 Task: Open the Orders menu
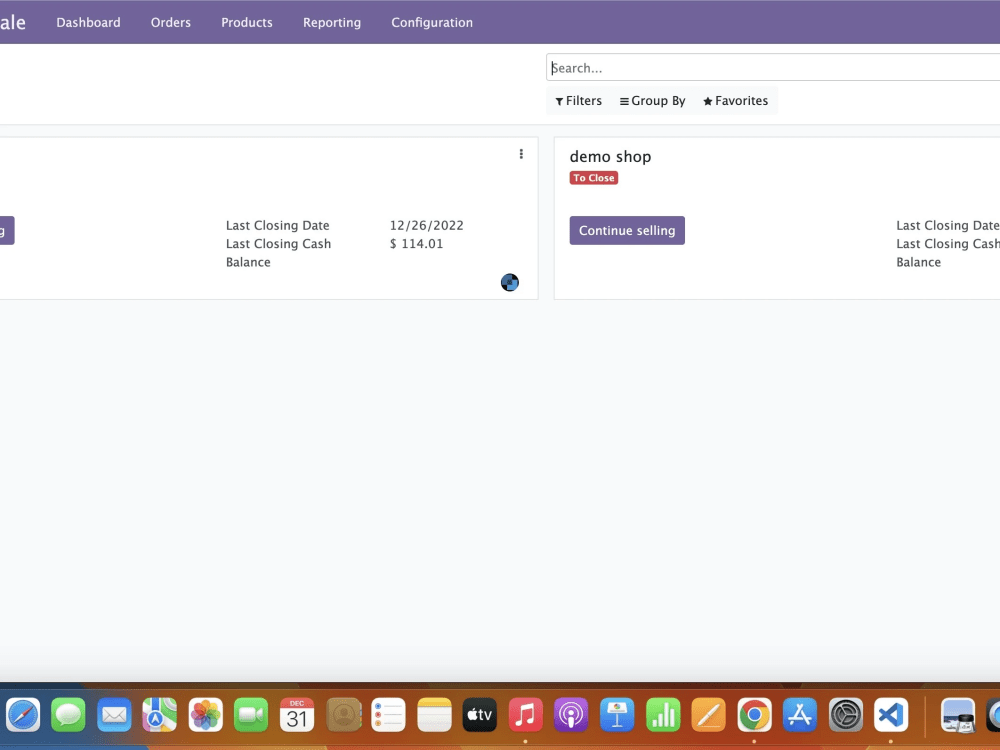(170, 22)
